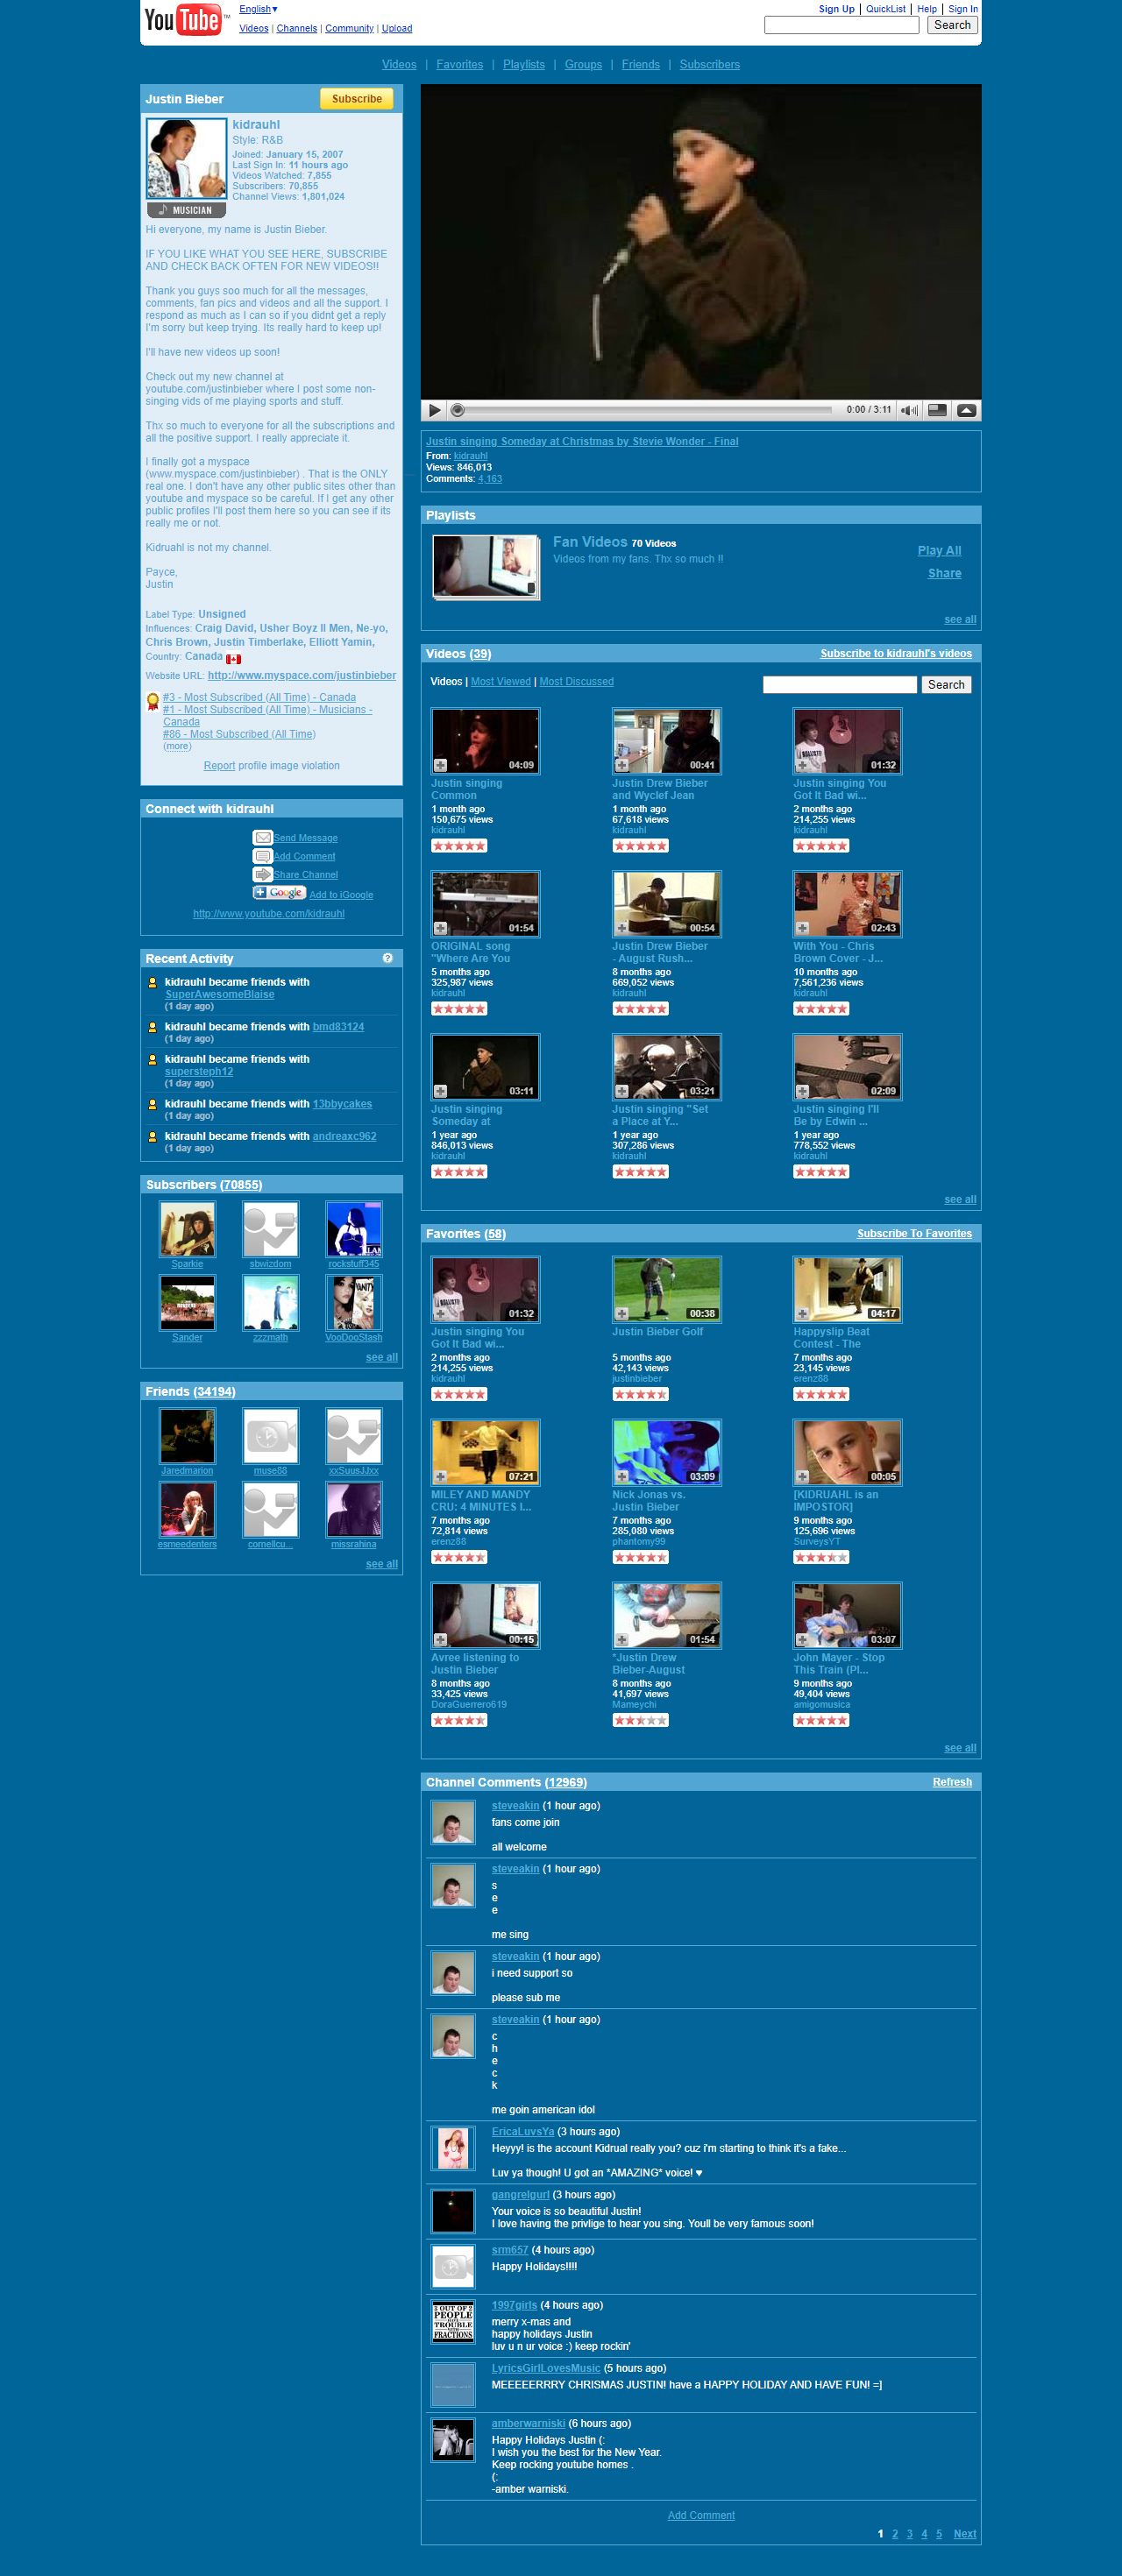
Task: Click the top header Search button
Action: (952, 25)
